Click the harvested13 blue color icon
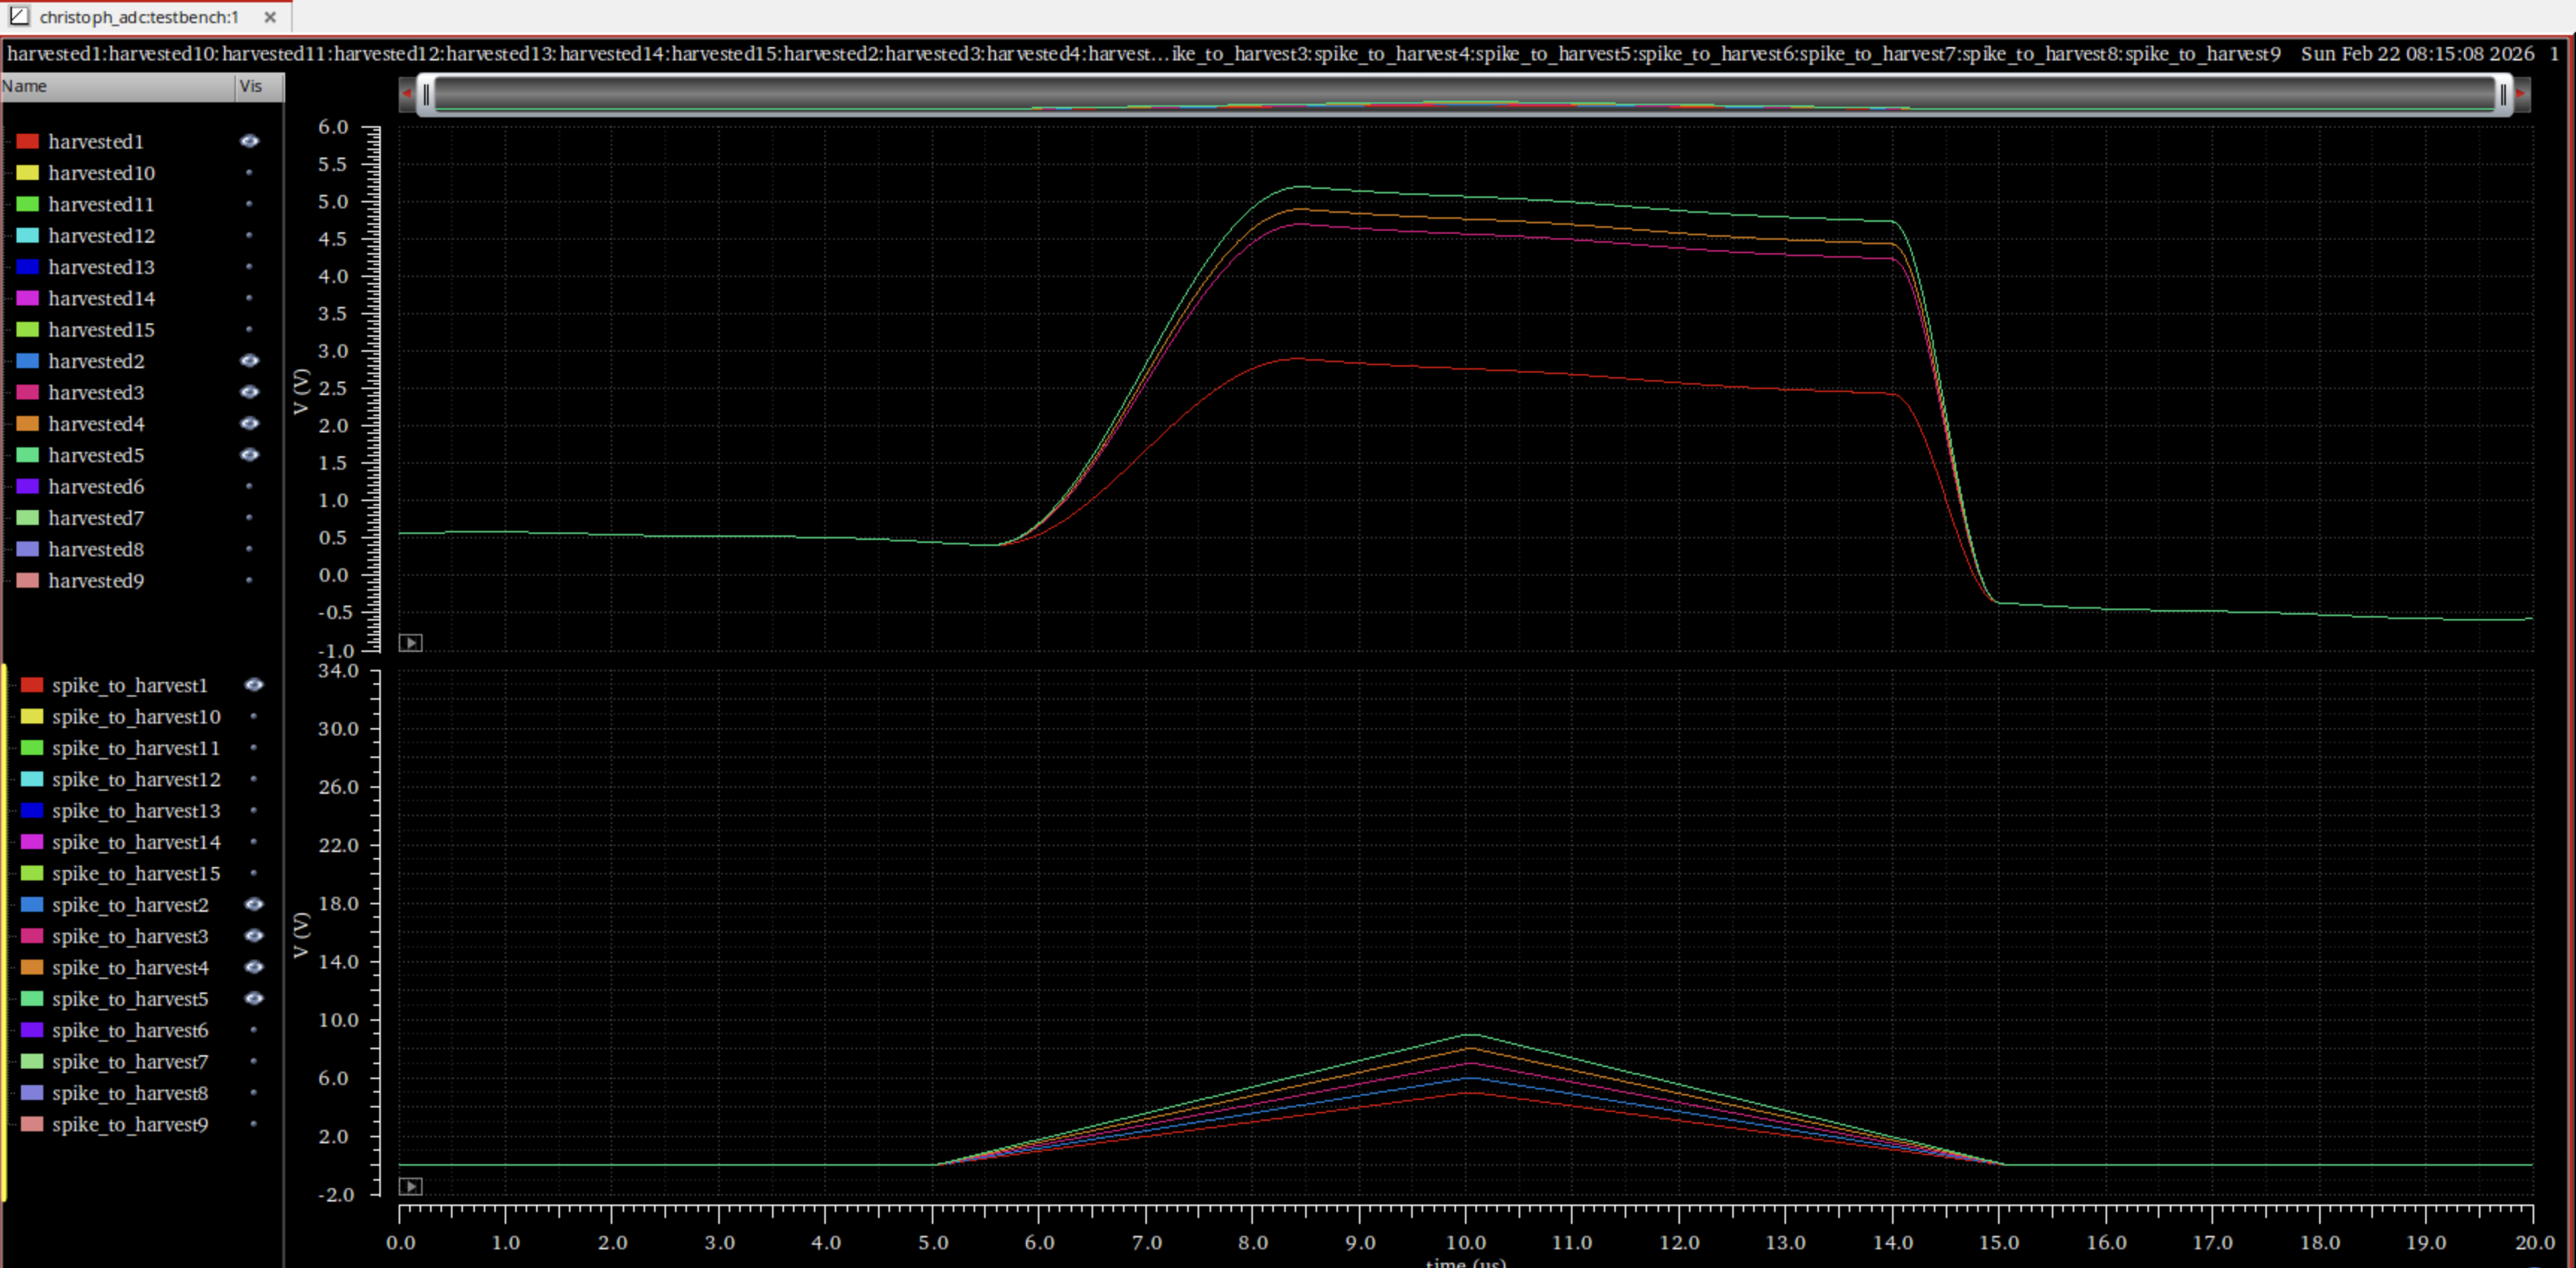 coord(28,267)
